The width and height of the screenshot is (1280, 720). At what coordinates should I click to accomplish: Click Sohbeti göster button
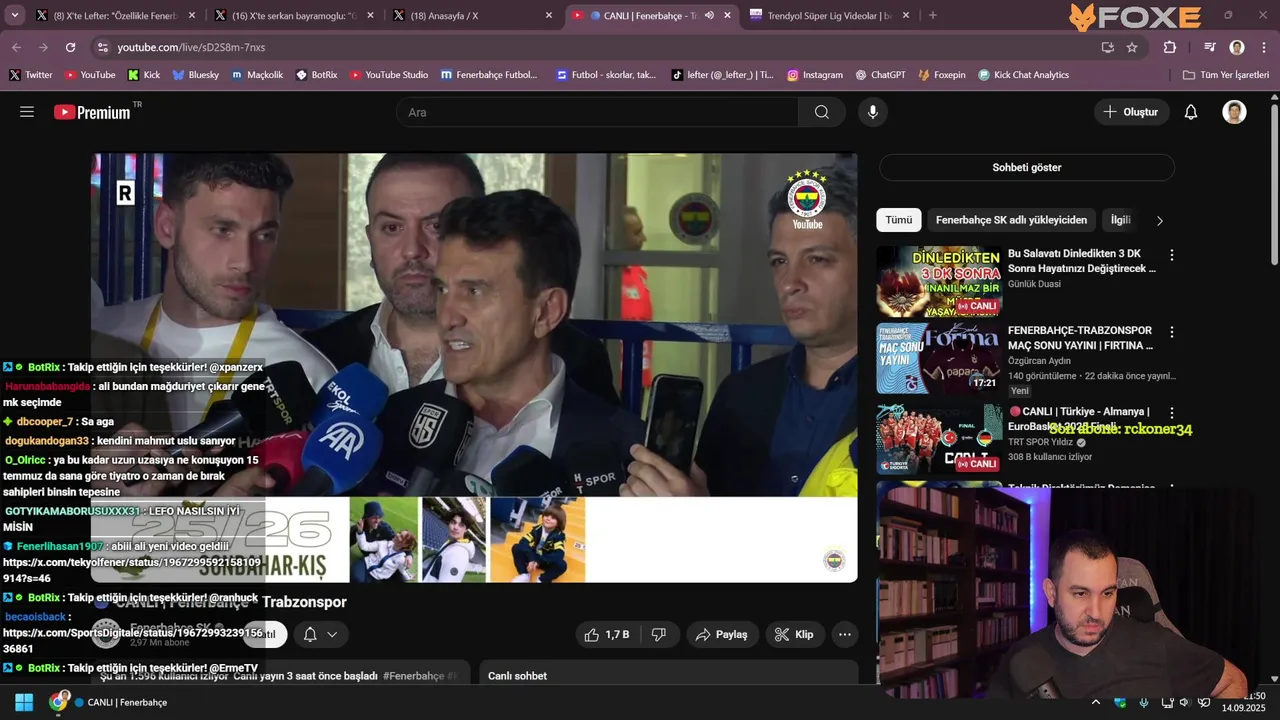point(1027,167)
